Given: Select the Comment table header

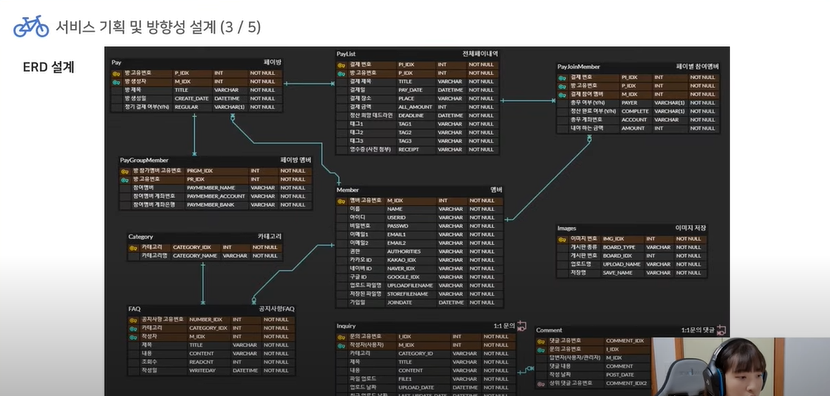Looking at the screenshot, I should [x=625, y=330].
